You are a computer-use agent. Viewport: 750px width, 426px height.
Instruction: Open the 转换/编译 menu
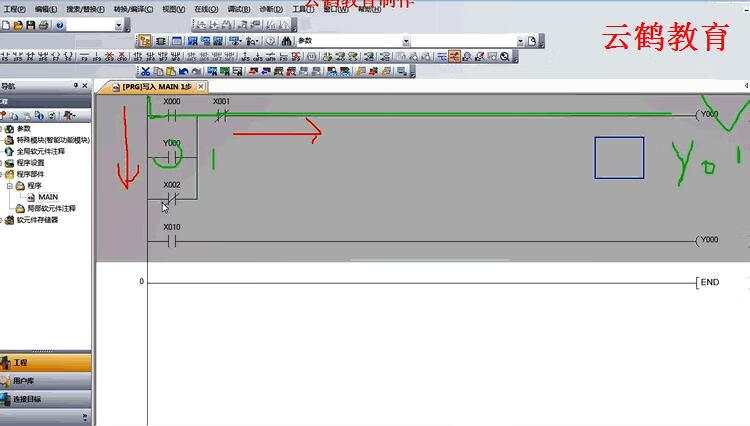coord(133,9)
